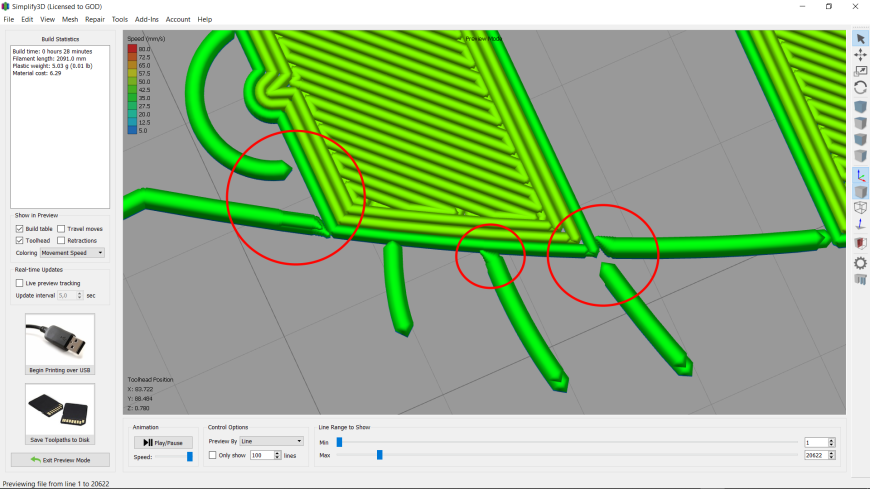Screen dimensions: 870x489
Task: Click the animation Speed slider handle
Action: (190, 457)
